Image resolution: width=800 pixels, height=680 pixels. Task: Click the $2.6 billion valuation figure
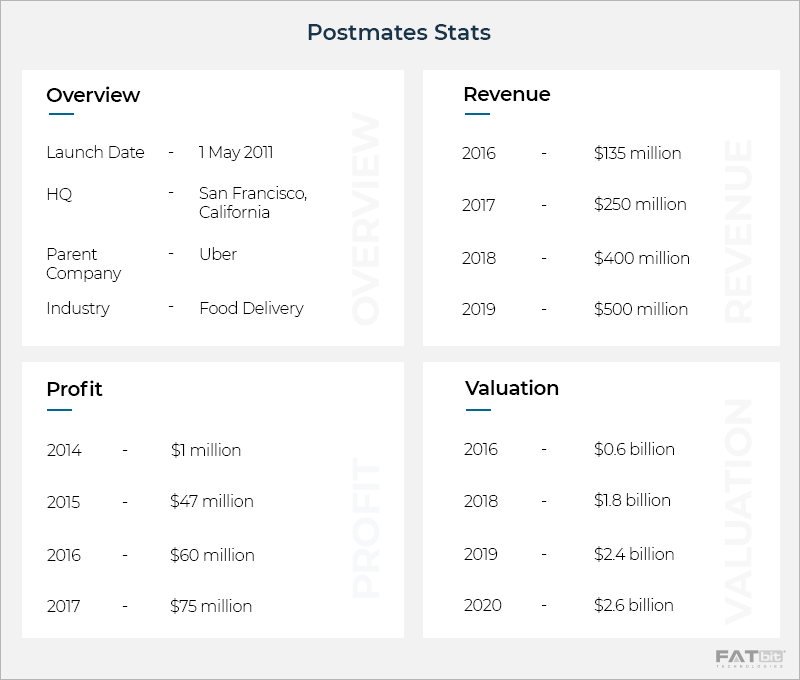(x=634, y=606)
